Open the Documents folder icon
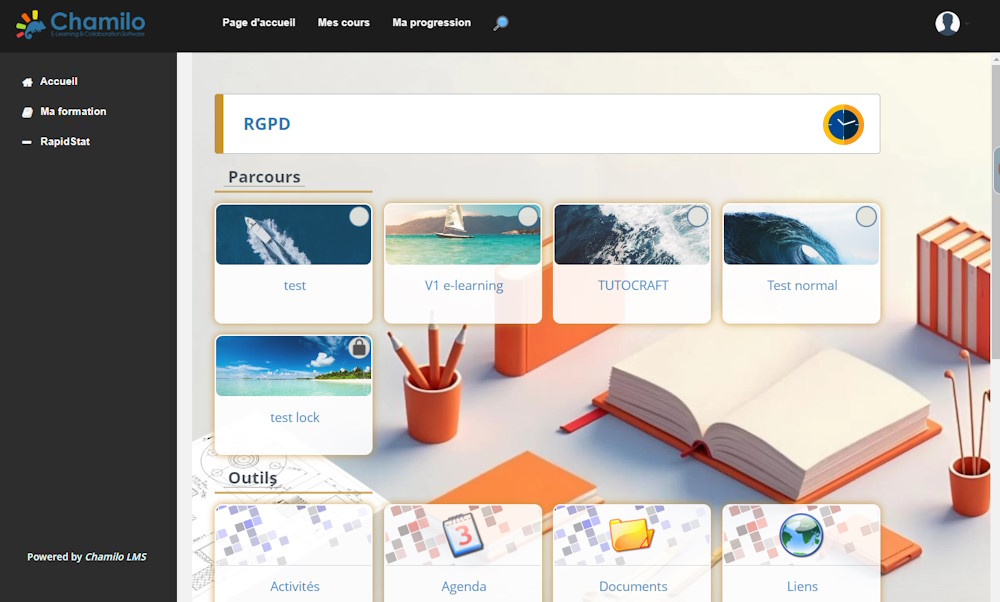Screen dimensions: 1000x602 632,534
